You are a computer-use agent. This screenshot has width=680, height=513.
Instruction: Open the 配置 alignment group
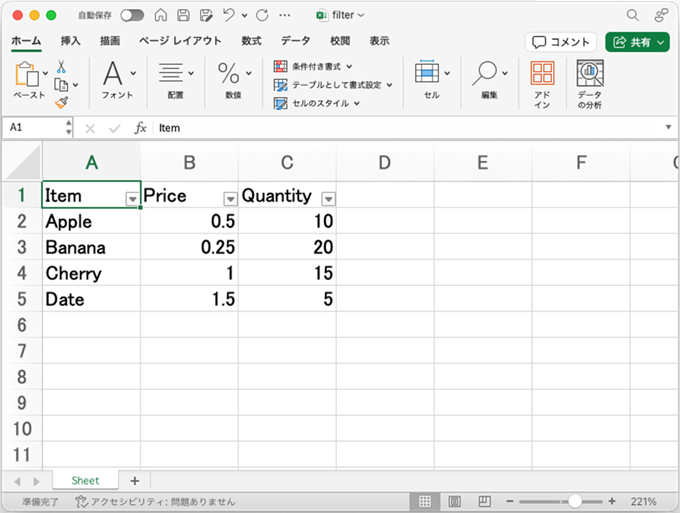click(x=176, y=79)
